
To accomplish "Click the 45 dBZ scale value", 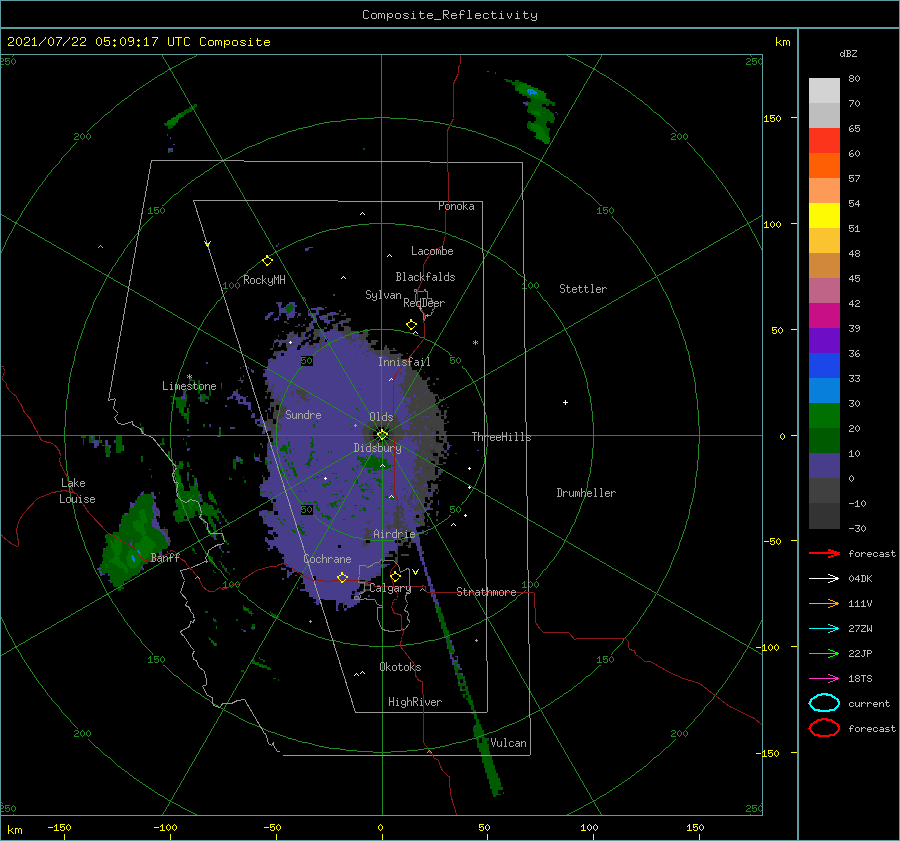I will (x=854, y=278).
